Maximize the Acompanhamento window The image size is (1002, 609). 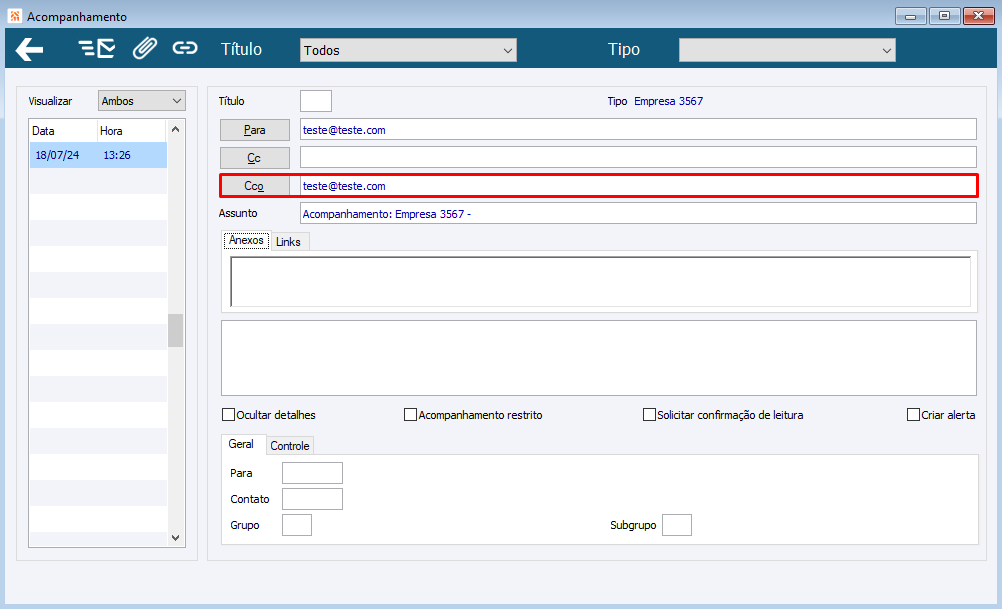pos(944,16)
